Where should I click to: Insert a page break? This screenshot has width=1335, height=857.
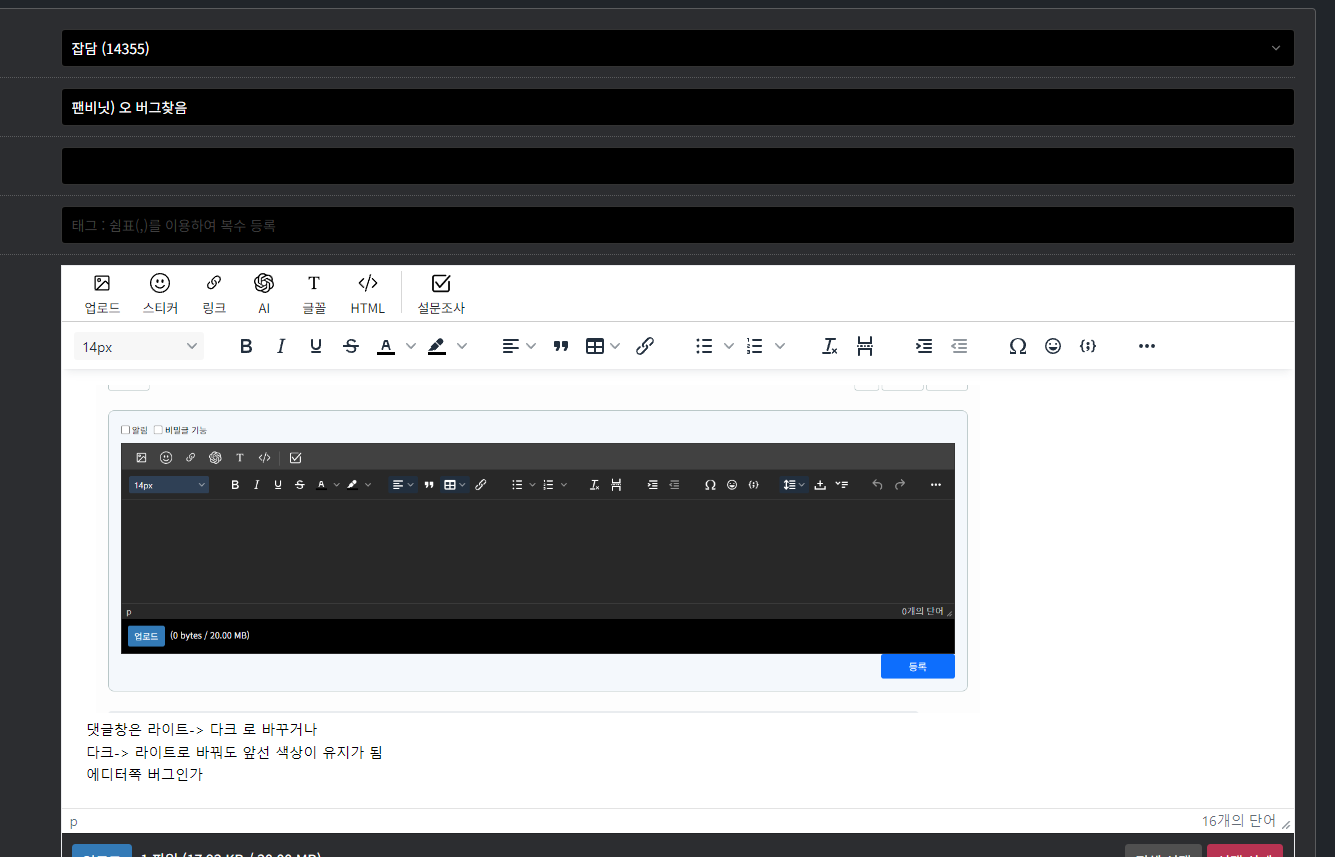point(865,346)
